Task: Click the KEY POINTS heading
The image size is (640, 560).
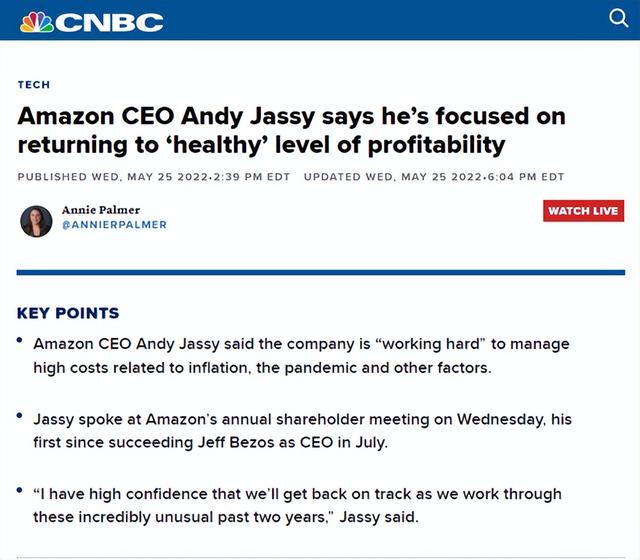Action: (68, 313)
